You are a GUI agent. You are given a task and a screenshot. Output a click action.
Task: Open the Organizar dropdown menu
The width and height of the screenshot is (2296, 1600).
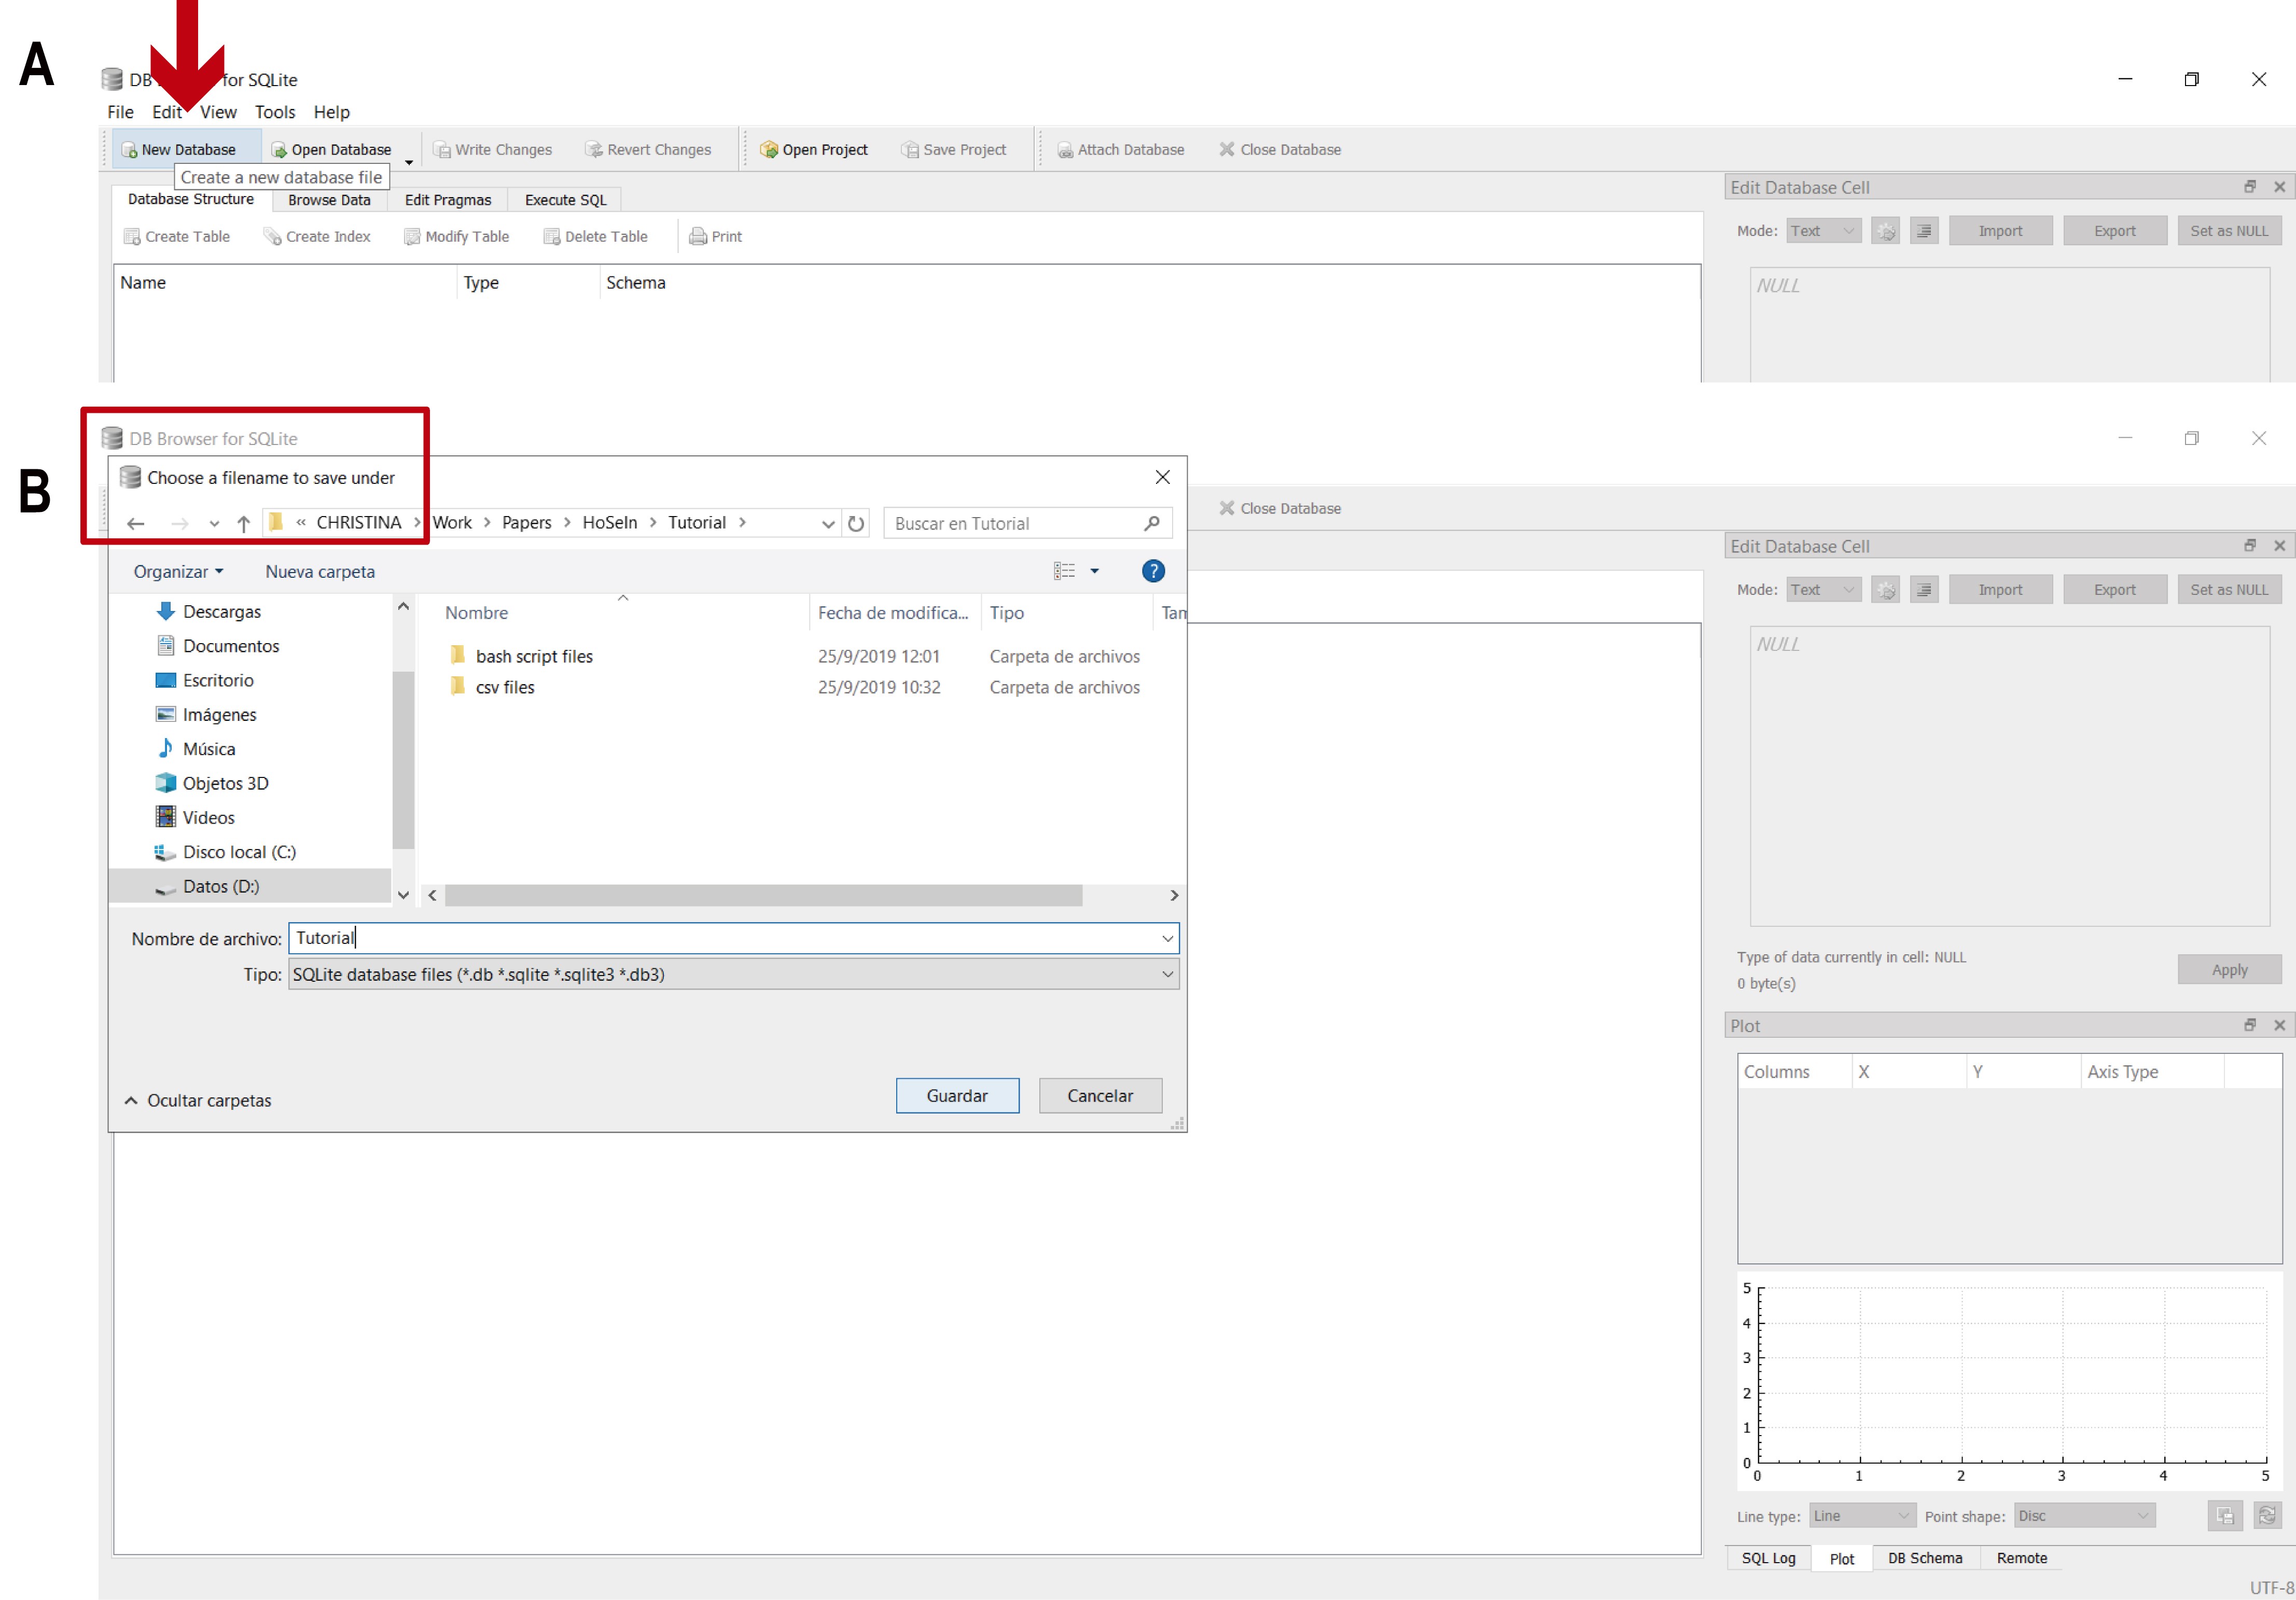click(178, 572)
